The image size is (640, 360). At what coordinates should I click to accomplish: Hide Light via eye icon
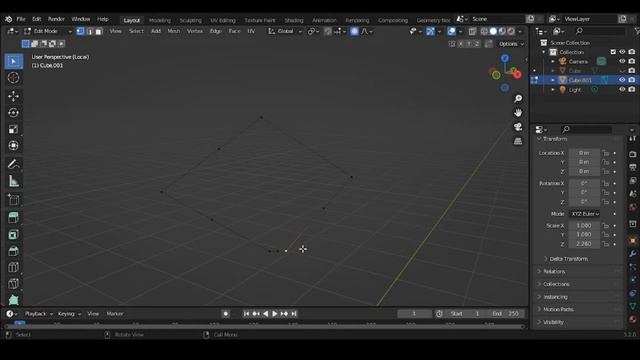click(622, 89)
